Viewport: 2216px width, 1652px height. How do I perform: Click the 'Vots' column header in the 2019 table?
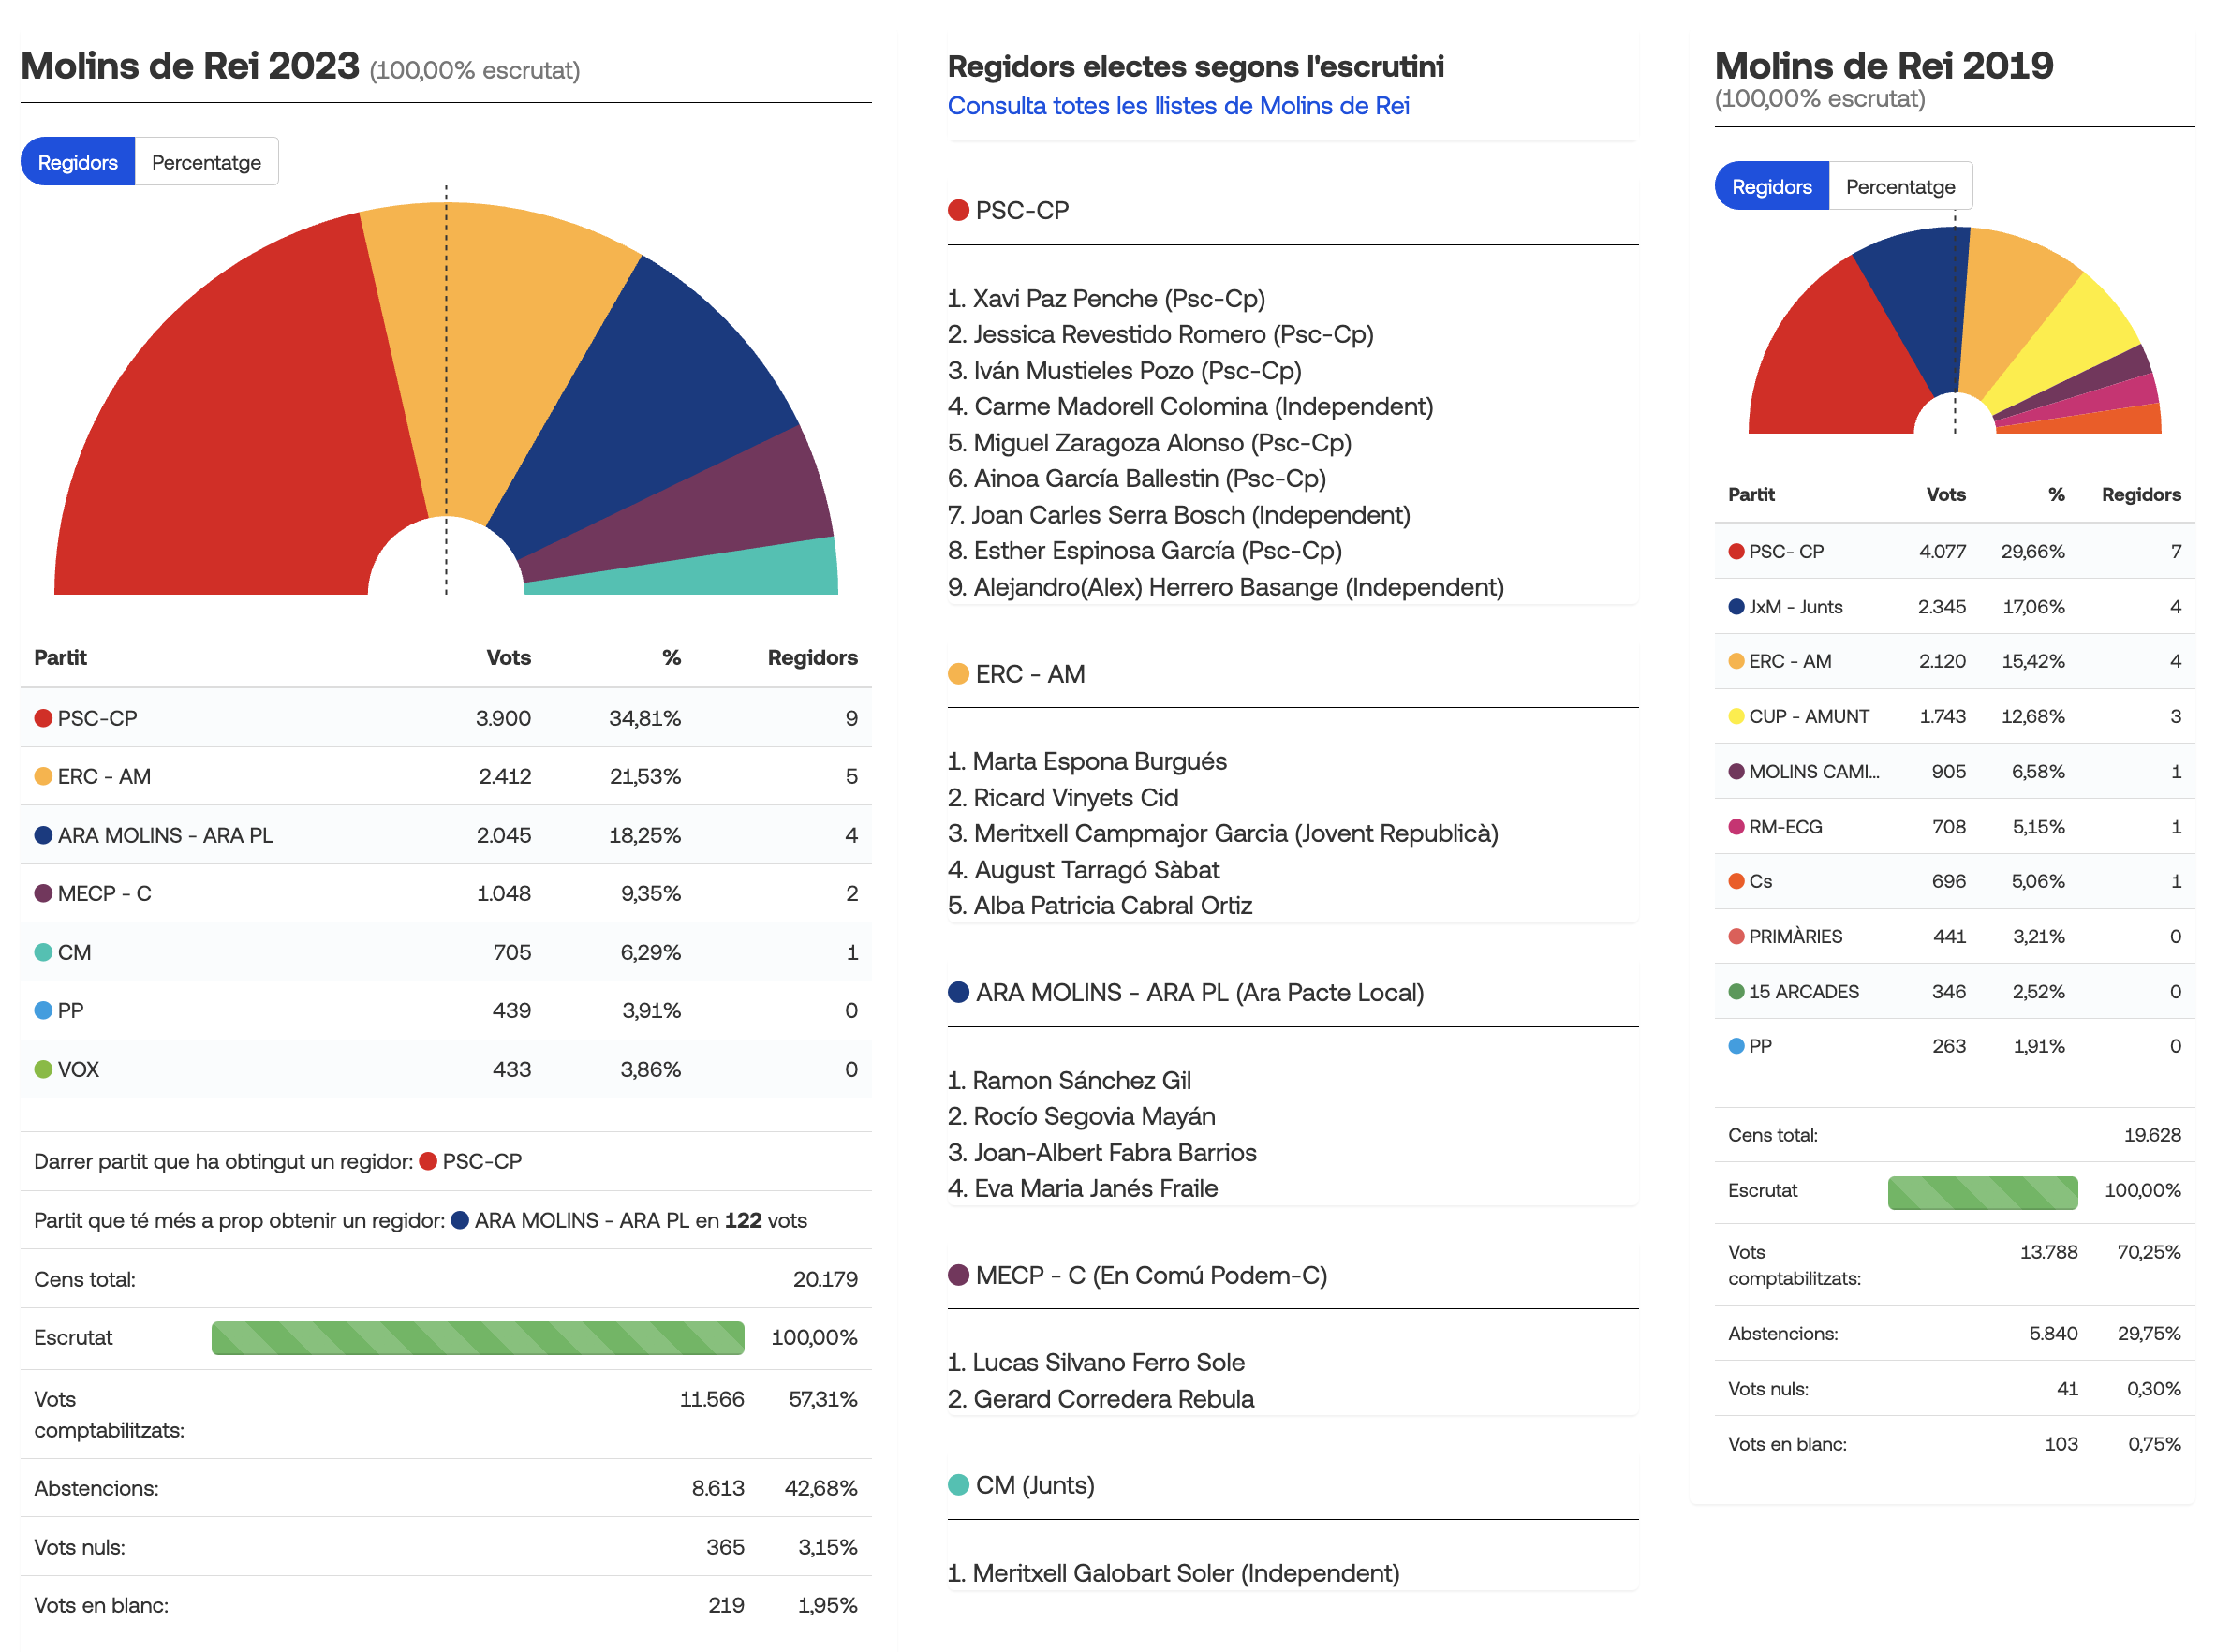(x=1945, y=494)
